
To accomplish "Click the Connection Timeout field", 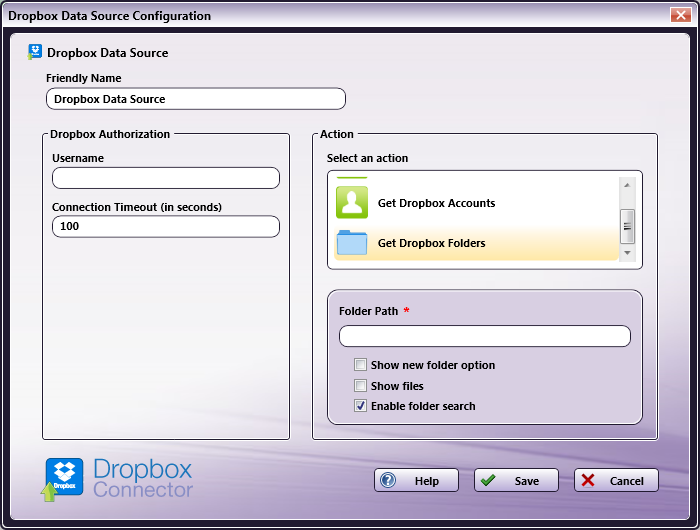I will (166, 226).
